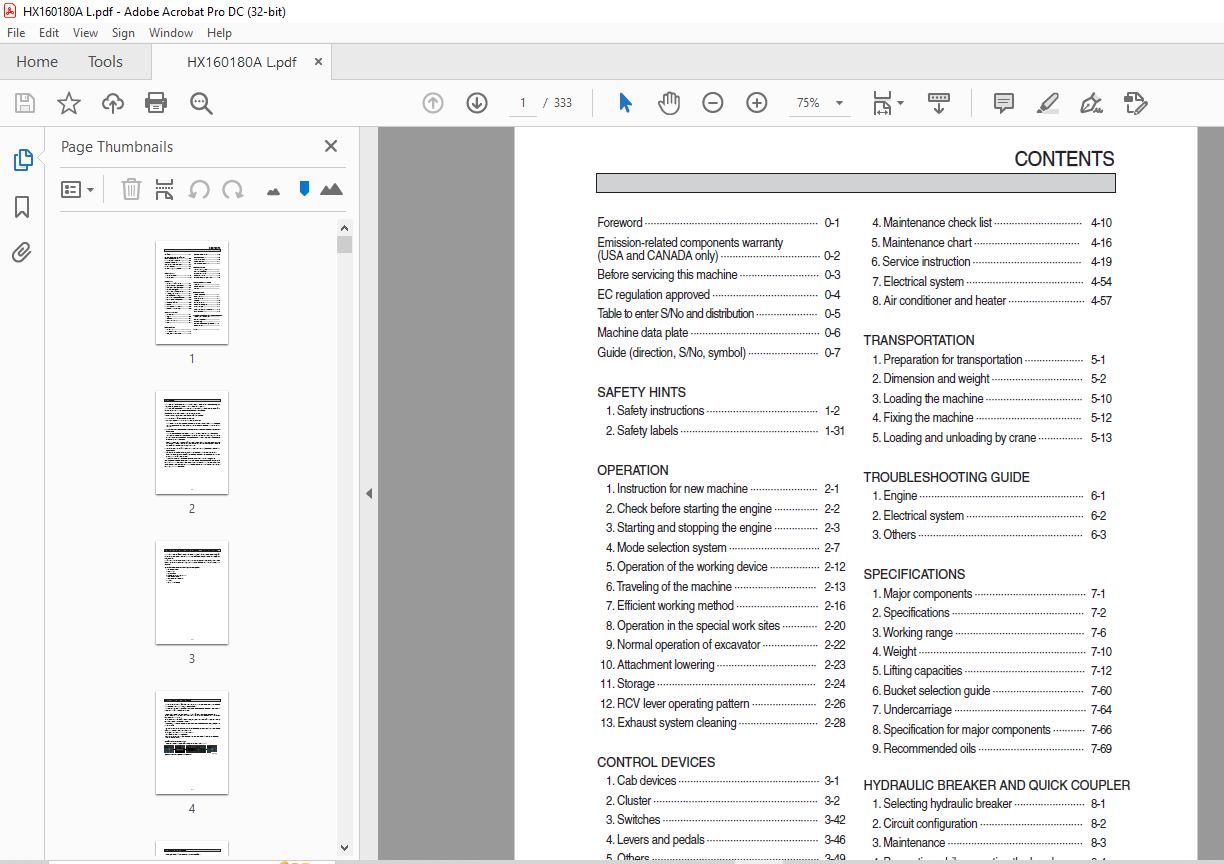Click the page number input field

[x=522, y=103]
